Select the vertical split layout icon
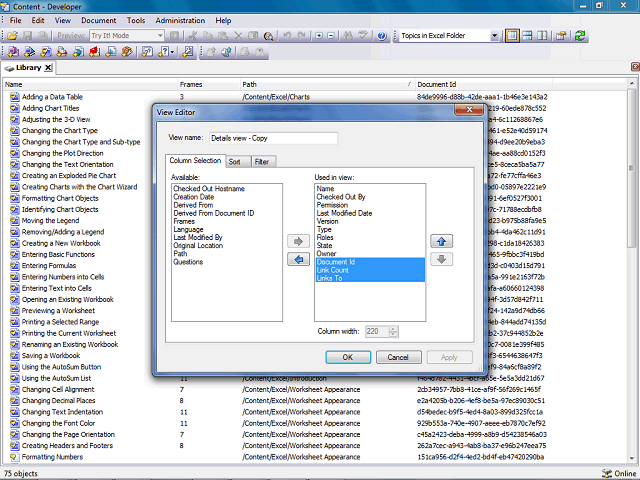640x480 pixels. point(542,36)
